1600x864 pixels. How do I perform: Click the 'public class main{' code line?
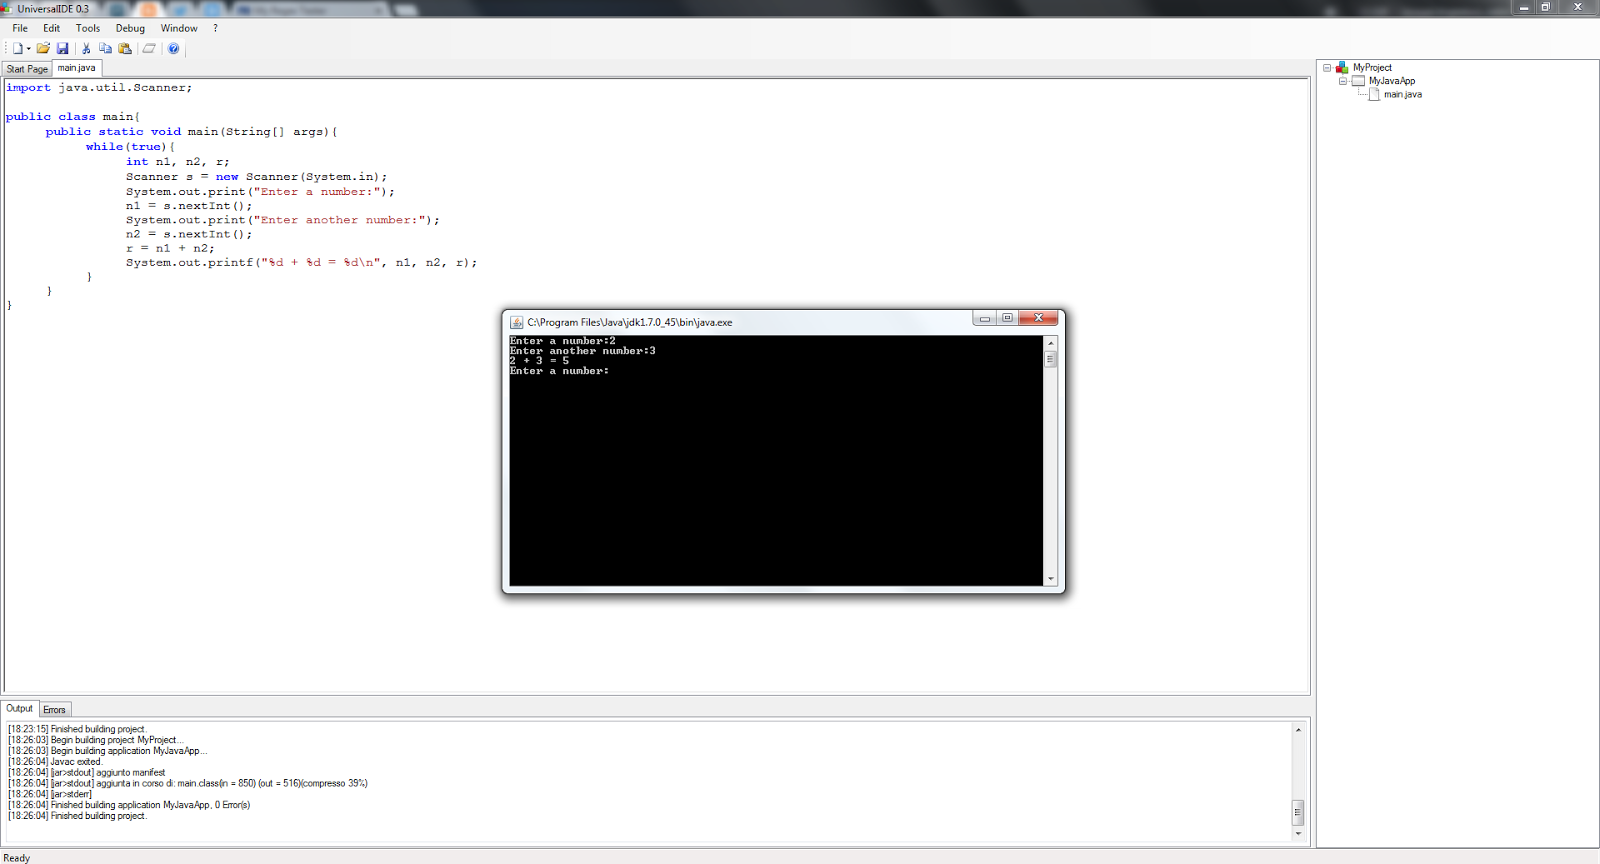tap(73, 117)
